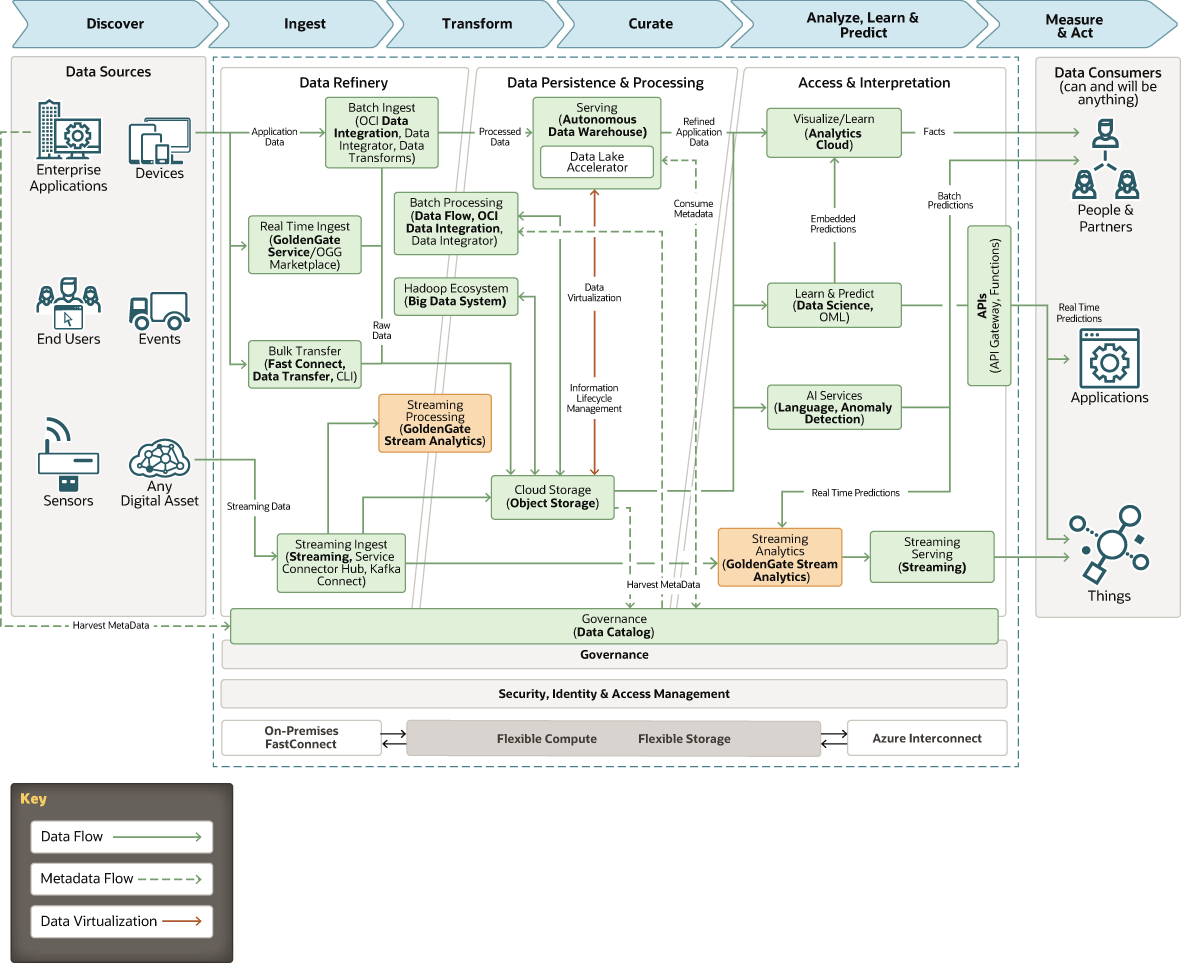
Task: Click the Azure Interconnect box
Action: pyautogui.click(x=927, y=738)
